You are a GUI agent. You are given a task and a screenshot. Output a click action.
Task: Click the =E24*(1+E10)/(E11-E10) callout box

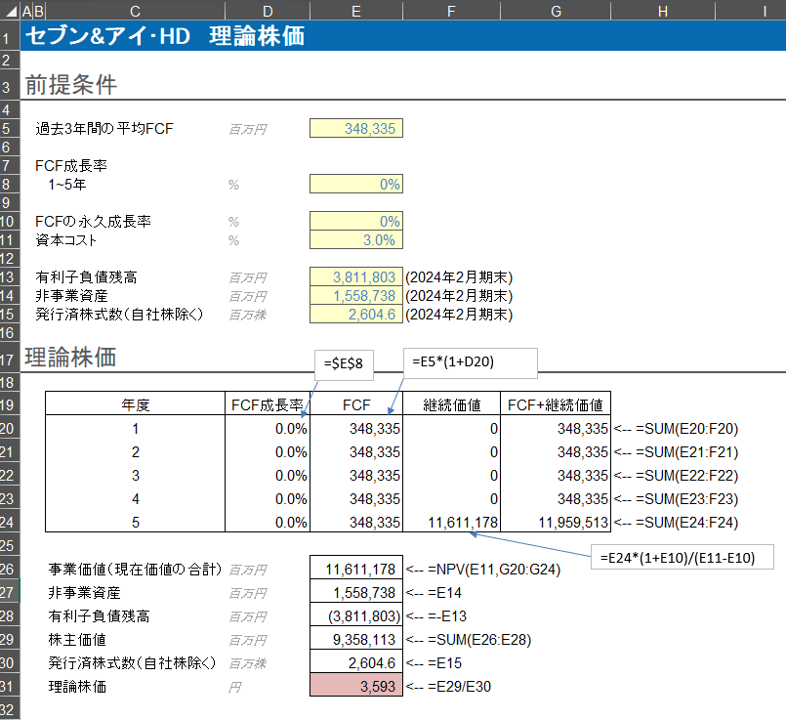point(682,558)
